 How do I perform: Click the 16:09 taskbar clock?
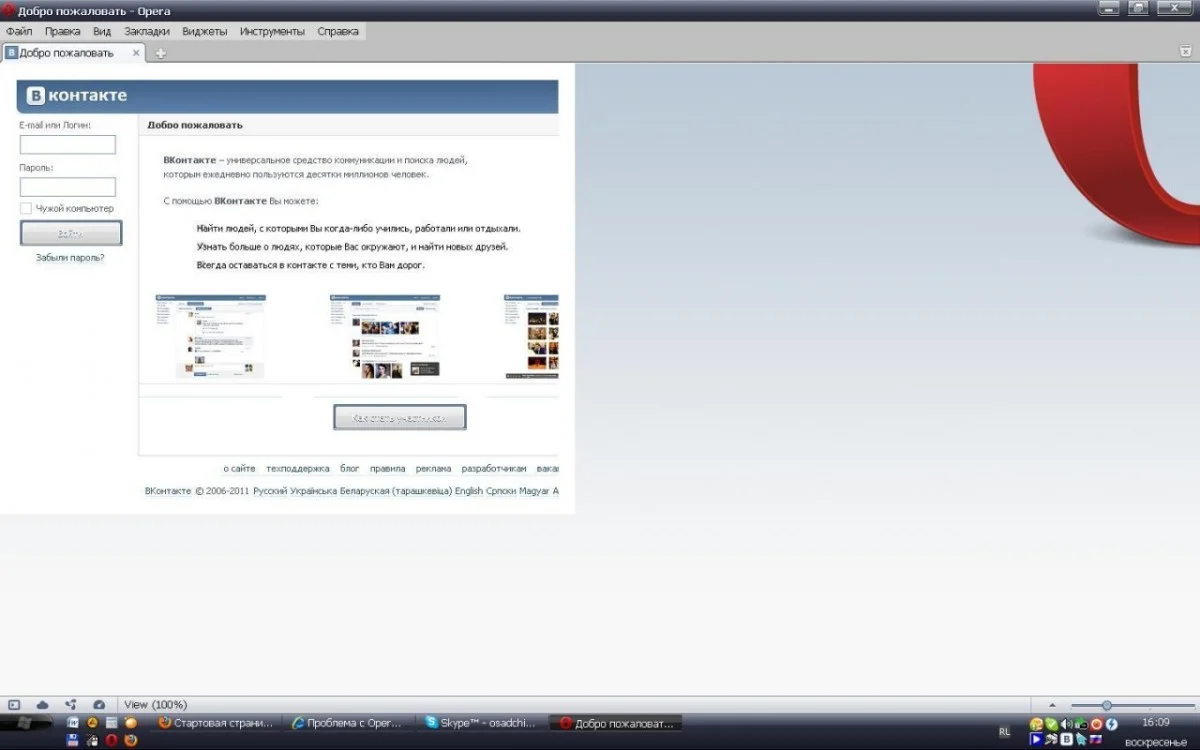[x=1156, y=722]
